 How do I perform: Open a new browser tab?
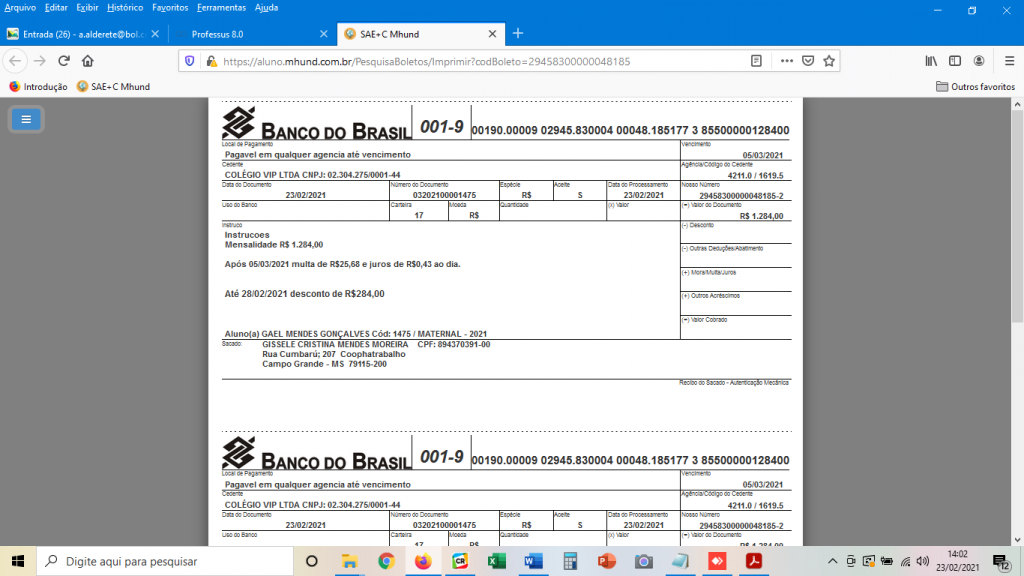click(518, 33)
